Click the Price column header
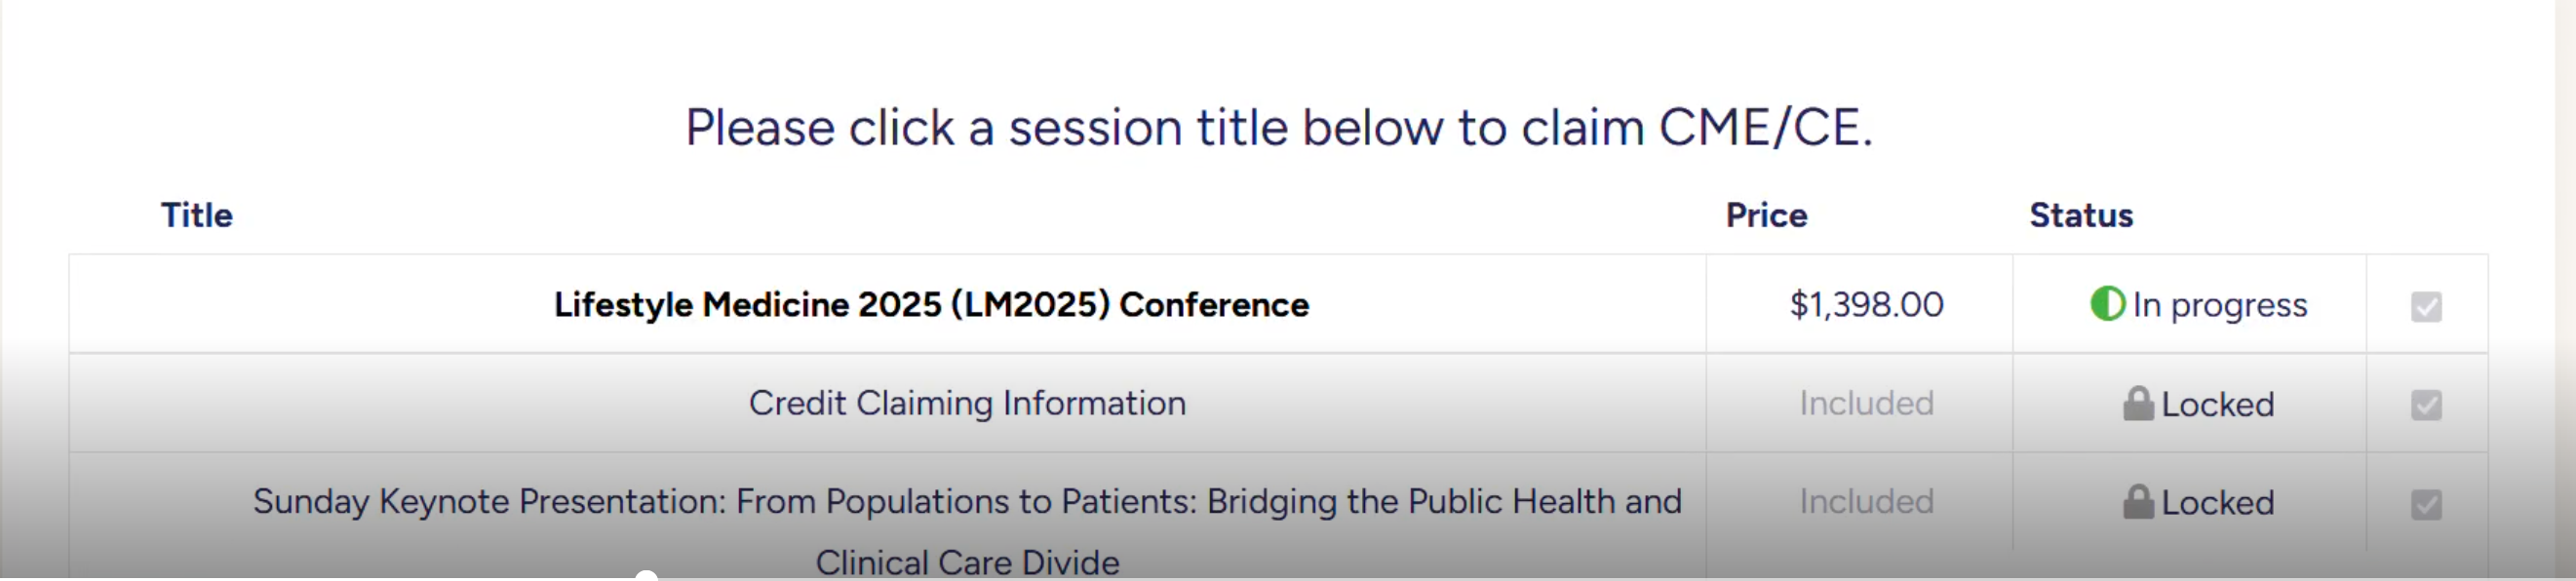The height and width of the screenshot is (581, 2576). pos(1766,215)
